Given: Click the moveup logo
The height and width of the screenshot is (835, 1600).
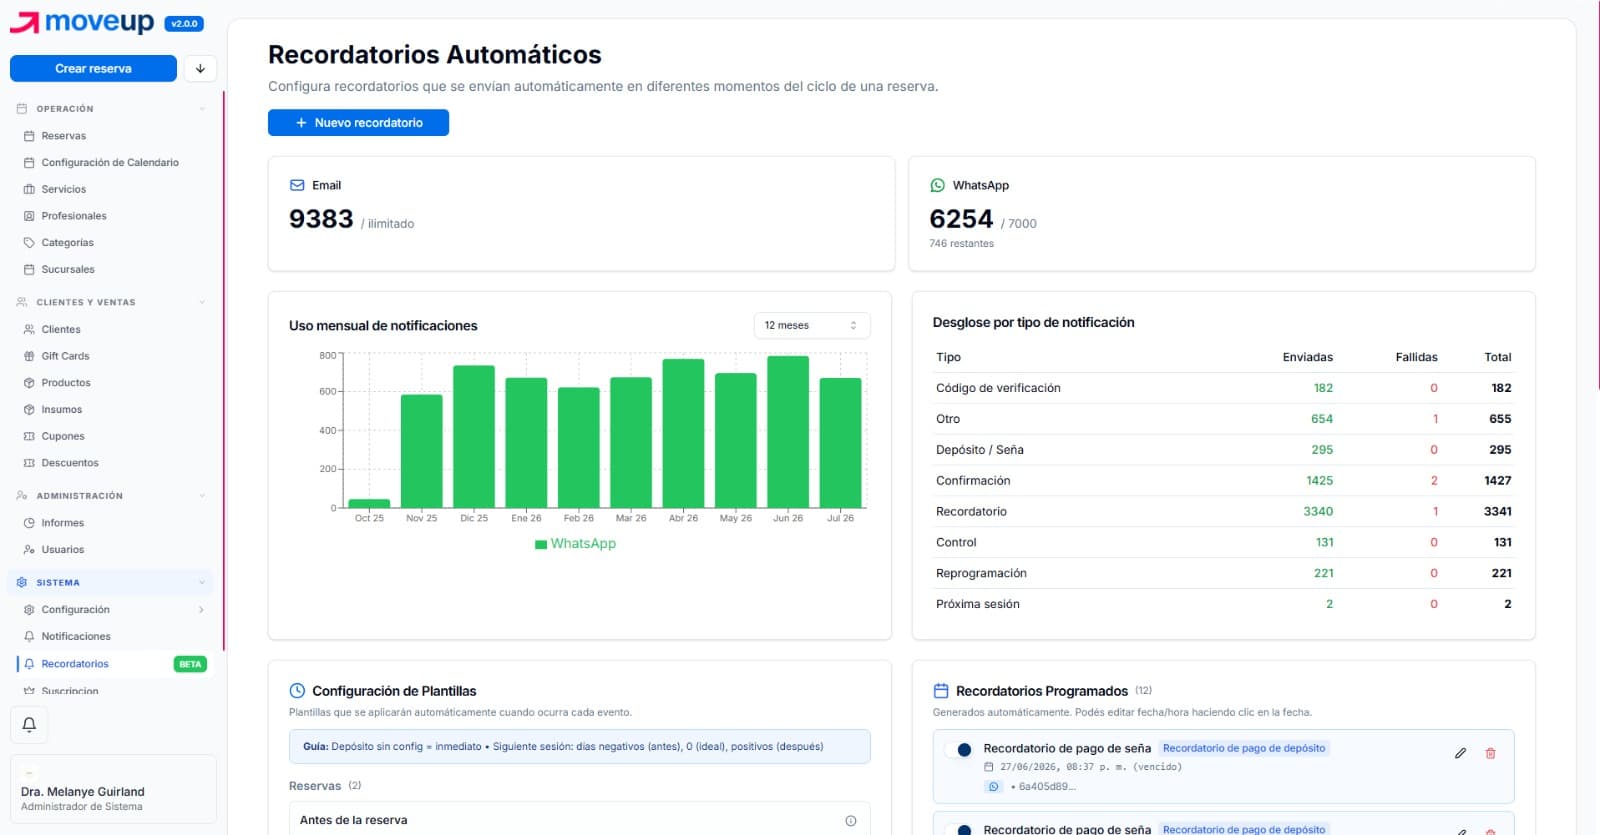Looking at the screenshot, I should (x=82, y=22).
